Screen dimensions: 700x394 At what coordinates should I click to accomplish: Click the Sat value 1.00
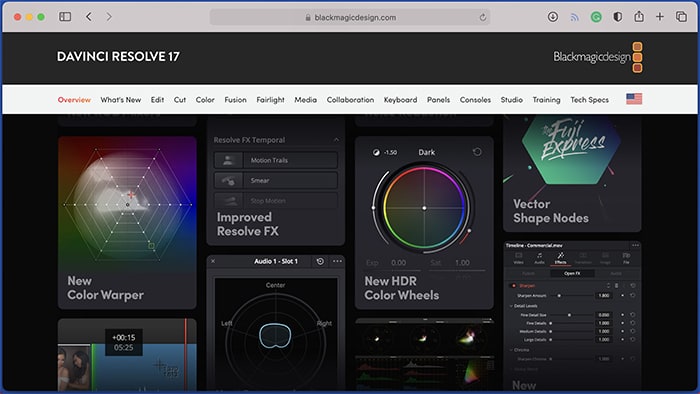click(x=462, y=263)
